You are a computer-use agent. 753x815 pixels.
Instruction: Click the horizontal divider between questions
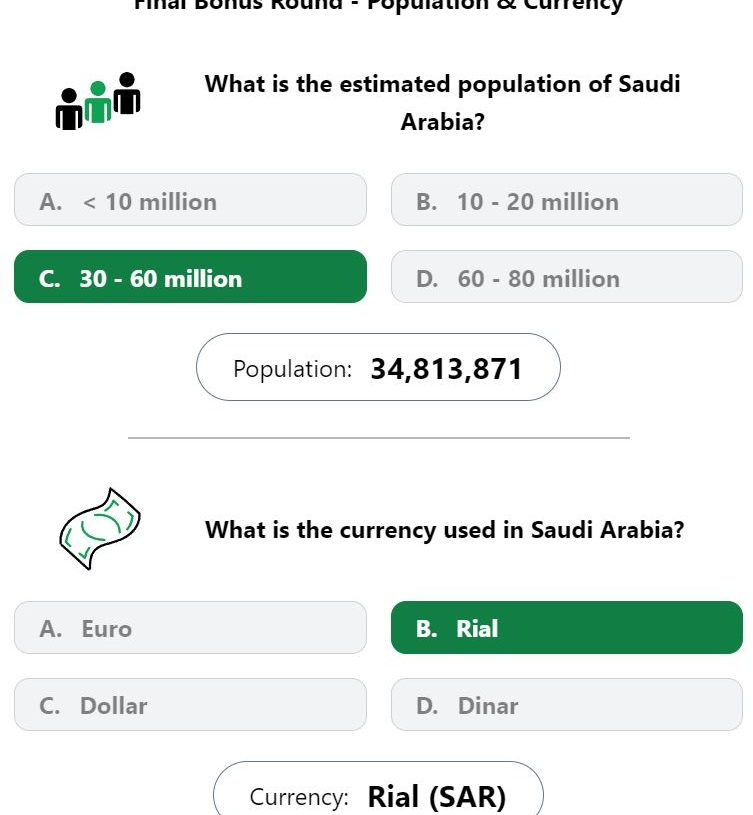(x=379, y=438)
